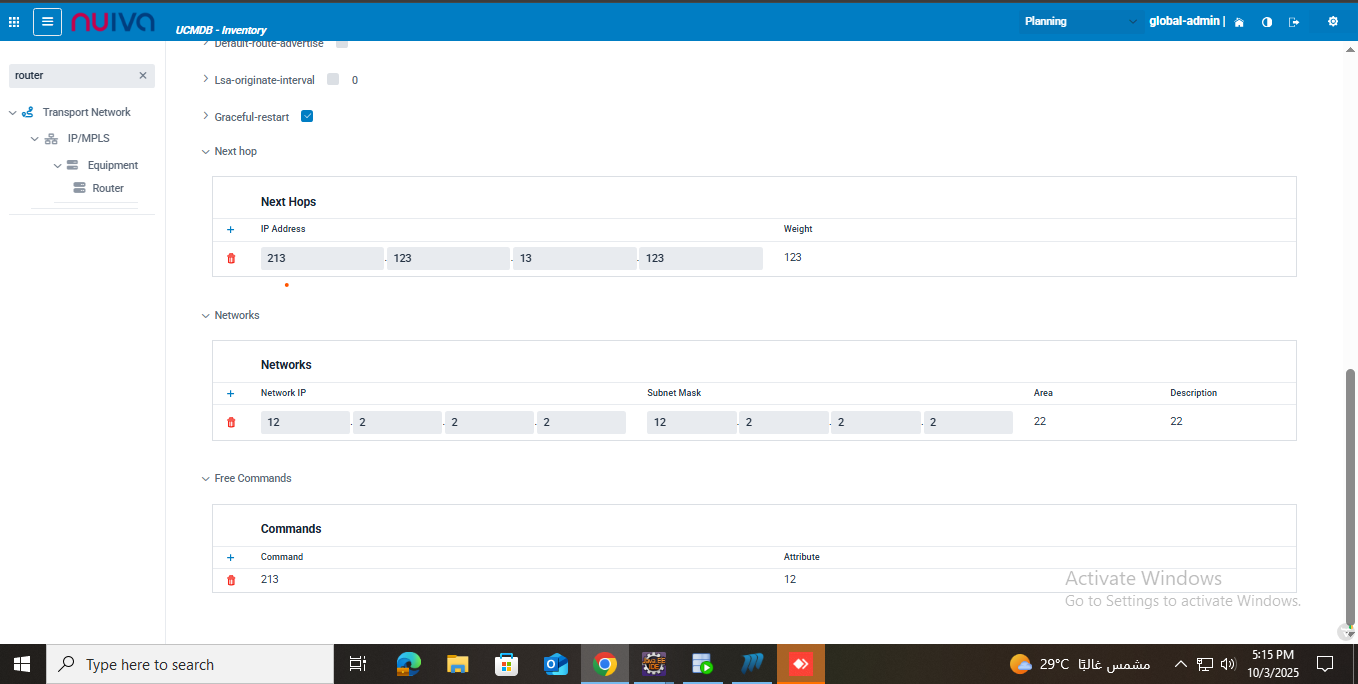This screenshot has width=1358, height=684.
Task: Open the apps grid icon
Action: pos(14,21)
